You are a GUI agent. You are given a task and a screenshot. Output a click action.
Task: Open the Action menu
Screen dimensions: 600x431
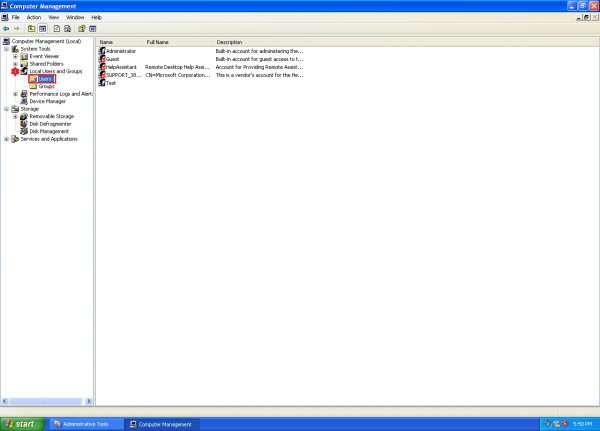click(x=34, y=17)
